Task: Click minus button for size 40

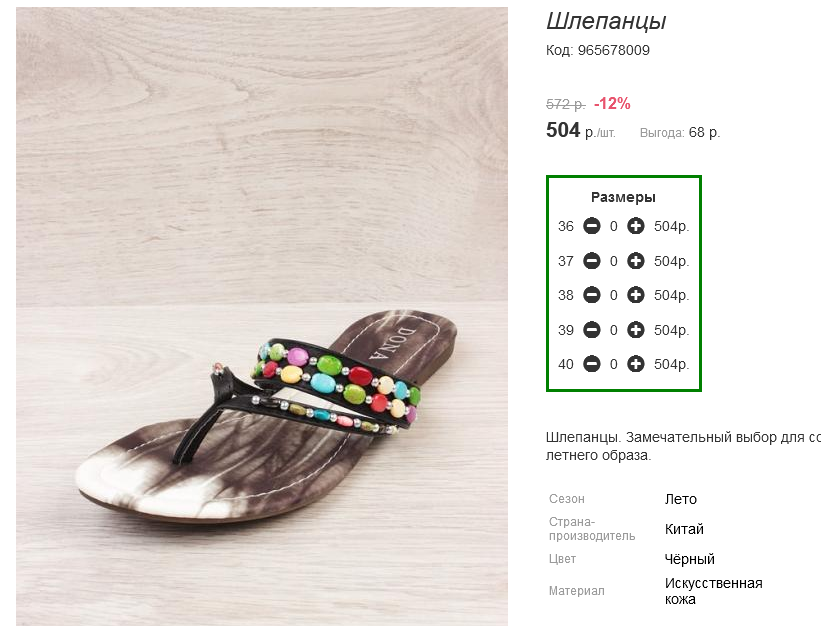Action: pos(592,364)
